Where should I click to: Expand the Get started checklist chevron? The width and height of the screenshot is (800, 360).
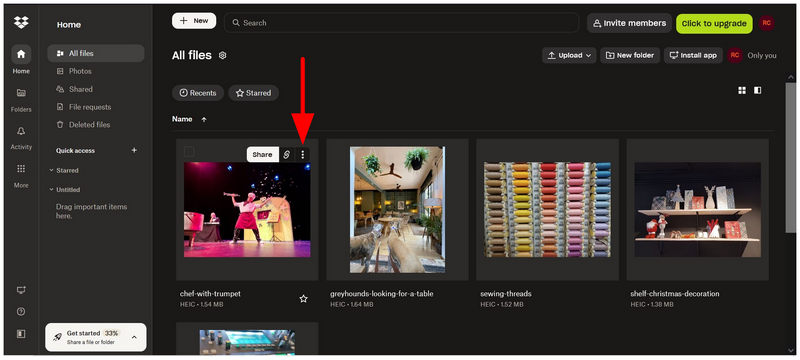(x=134, y=337)
